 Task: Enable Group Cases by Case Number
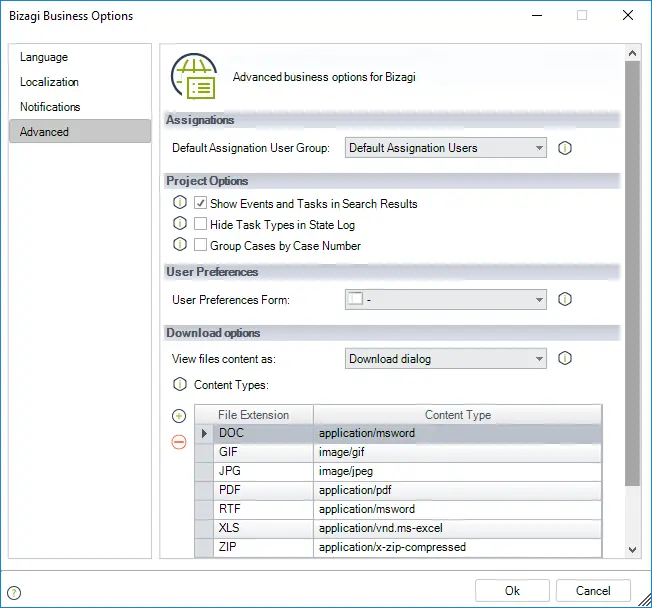[x=200, y=245]
